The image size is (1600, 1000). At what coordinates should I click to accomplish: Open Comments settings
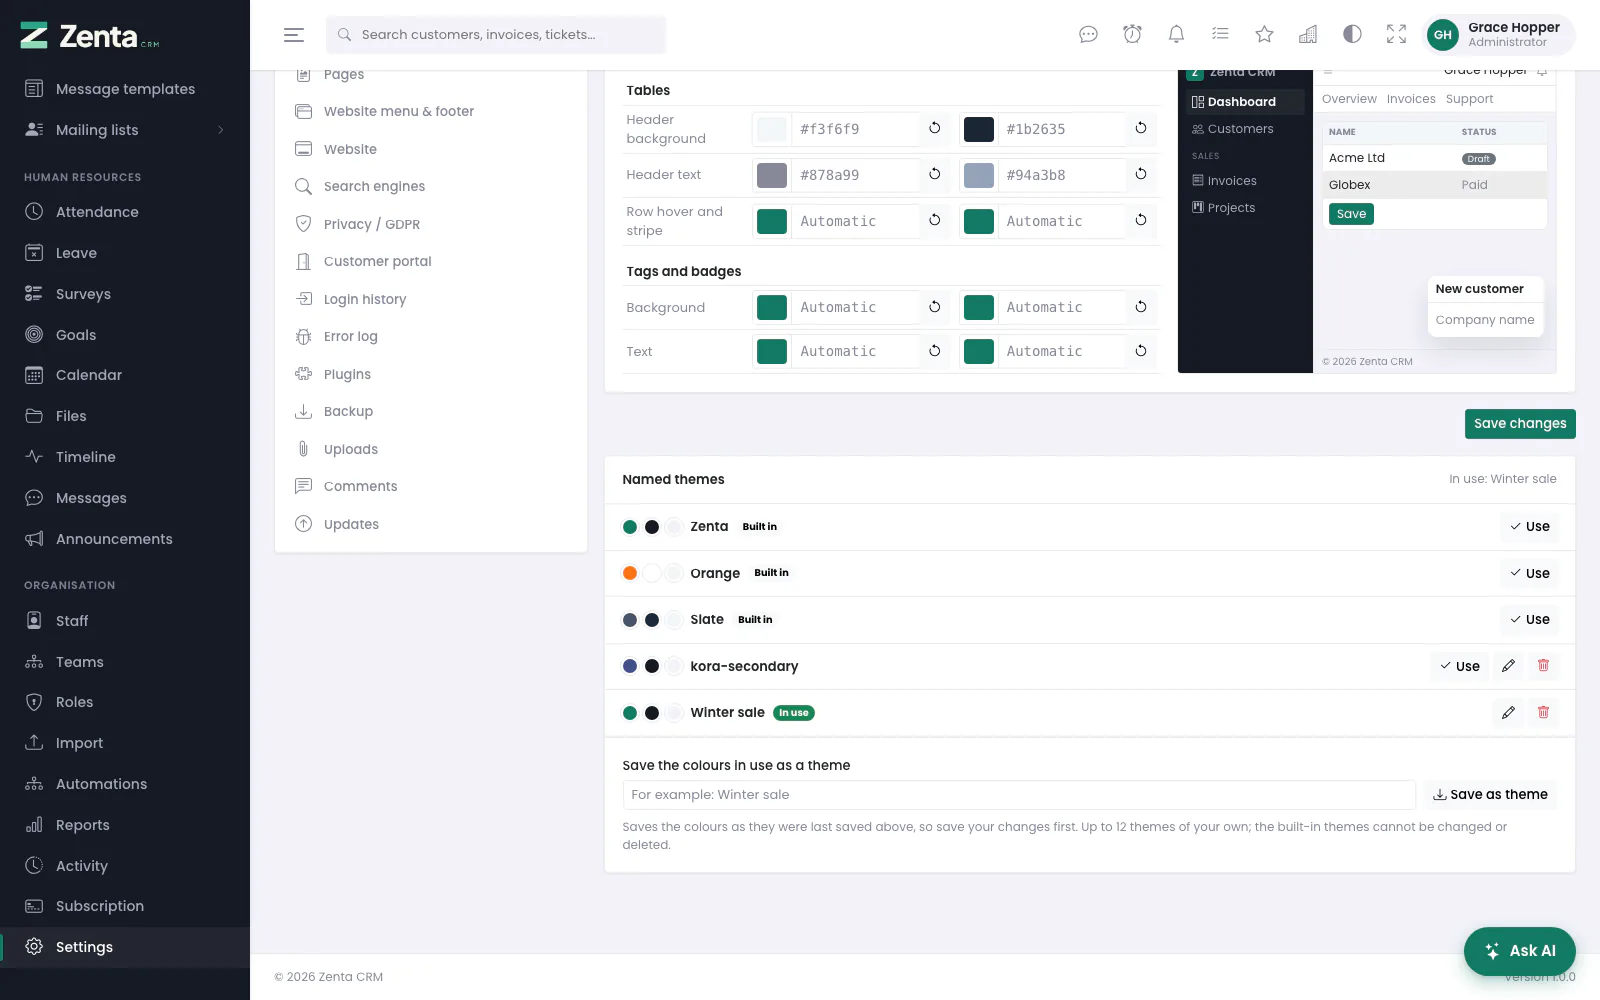431,486
